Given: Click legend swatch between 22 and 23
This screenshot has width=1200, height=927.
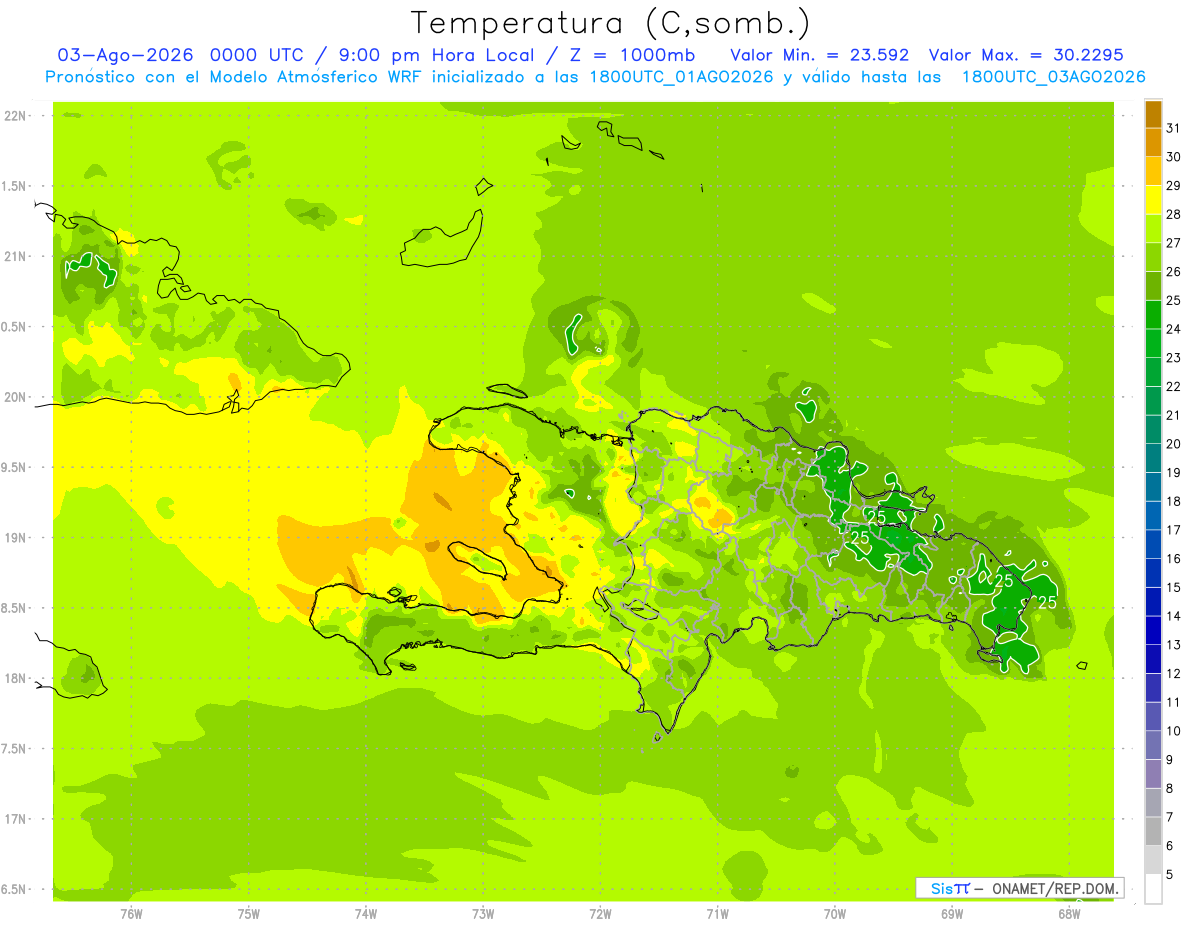Looking at the screenshot, I should (x=1153, y=372).
